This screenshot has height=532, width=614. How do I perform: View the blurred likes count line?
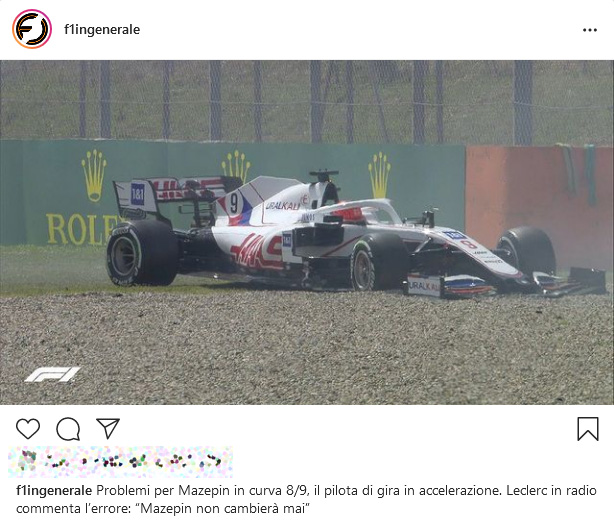(x=121, y=462)
